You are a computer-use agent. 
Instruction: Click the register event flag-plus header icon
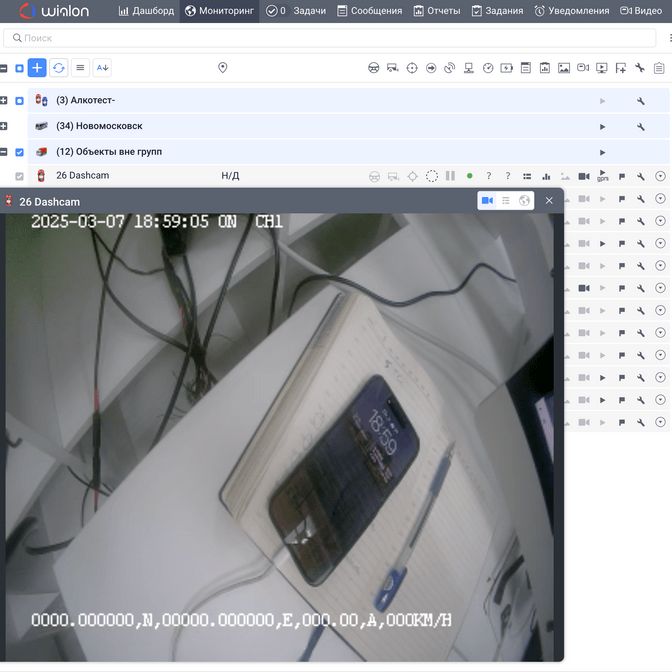tap(621, 68)
